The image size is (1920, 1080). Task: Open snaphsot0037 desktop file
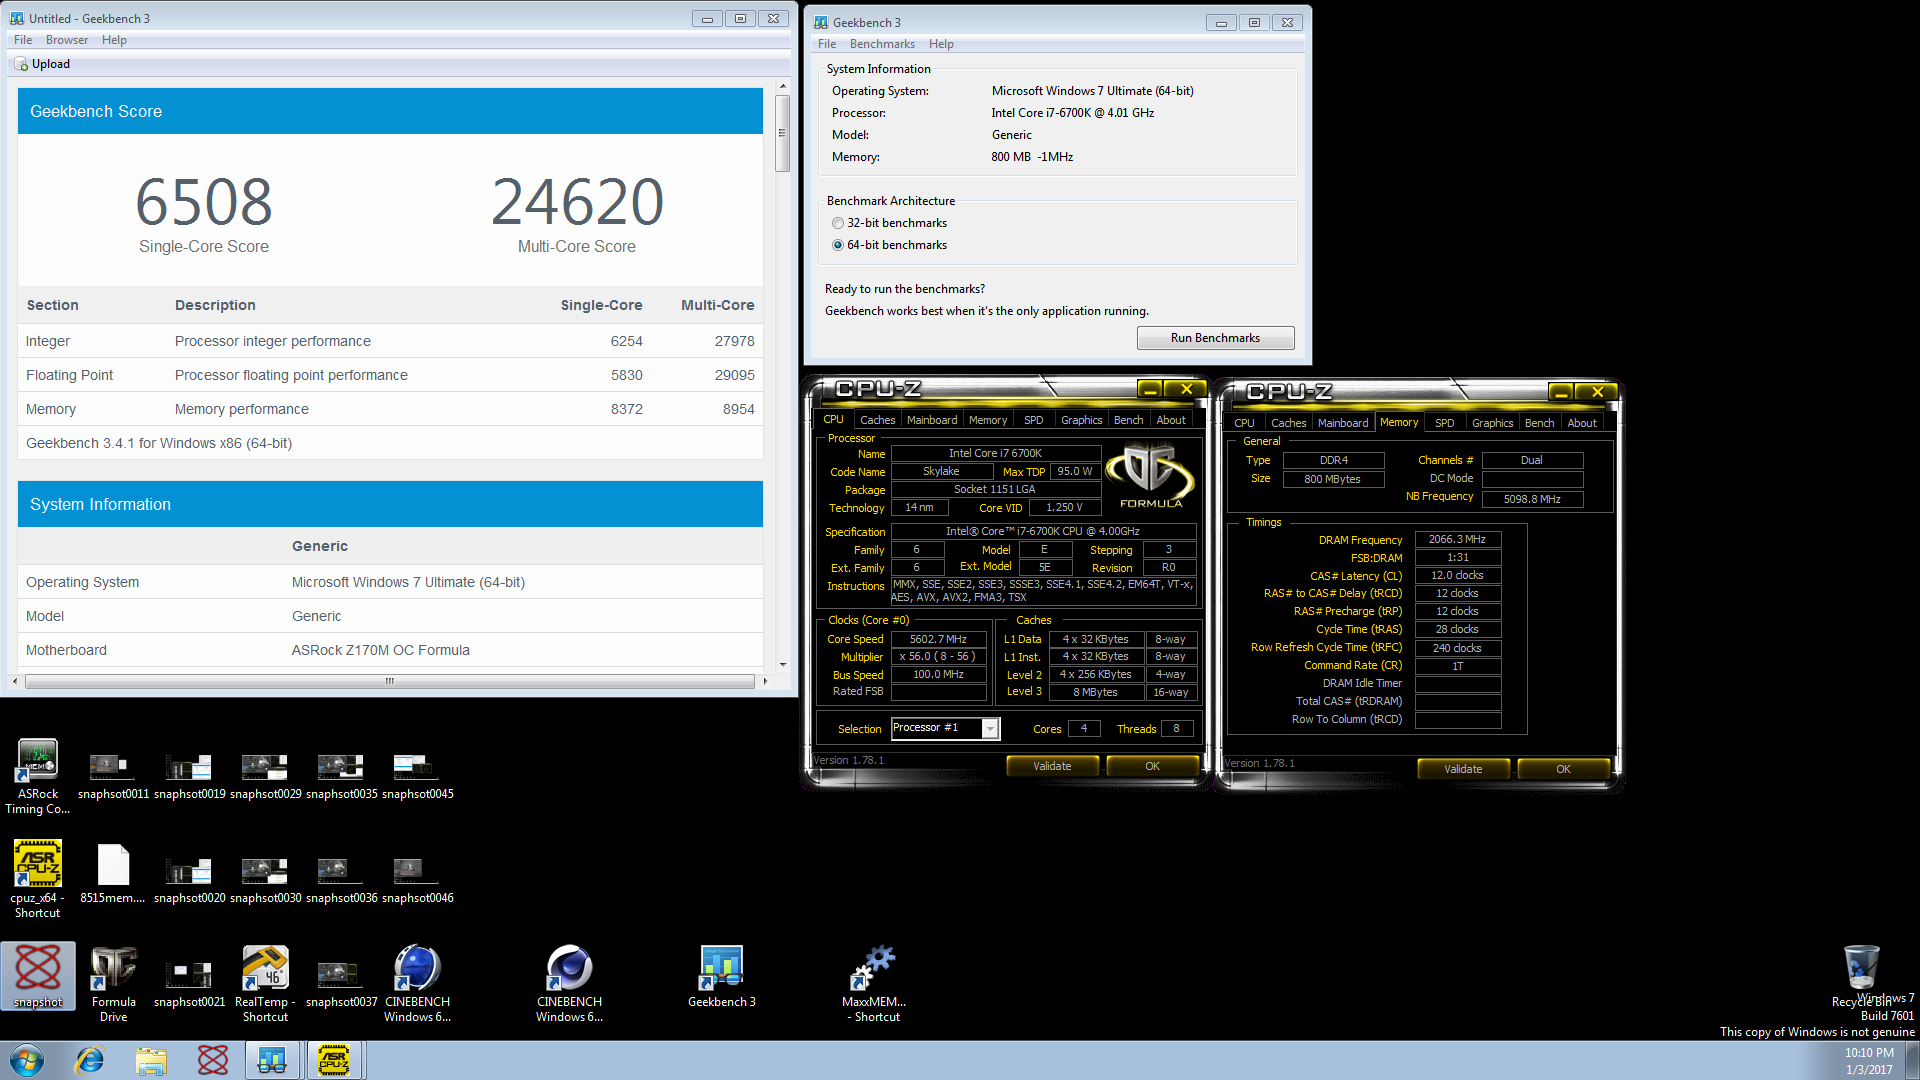341,985
